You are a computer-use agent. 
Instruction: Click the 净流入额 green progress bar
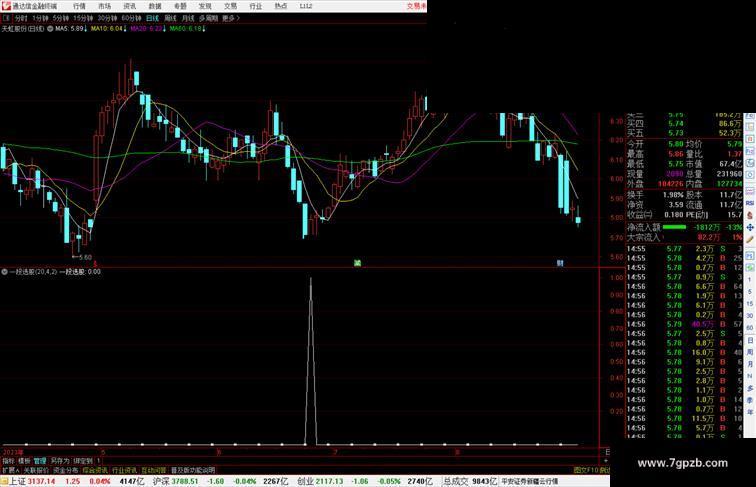(x=674, y=227)
